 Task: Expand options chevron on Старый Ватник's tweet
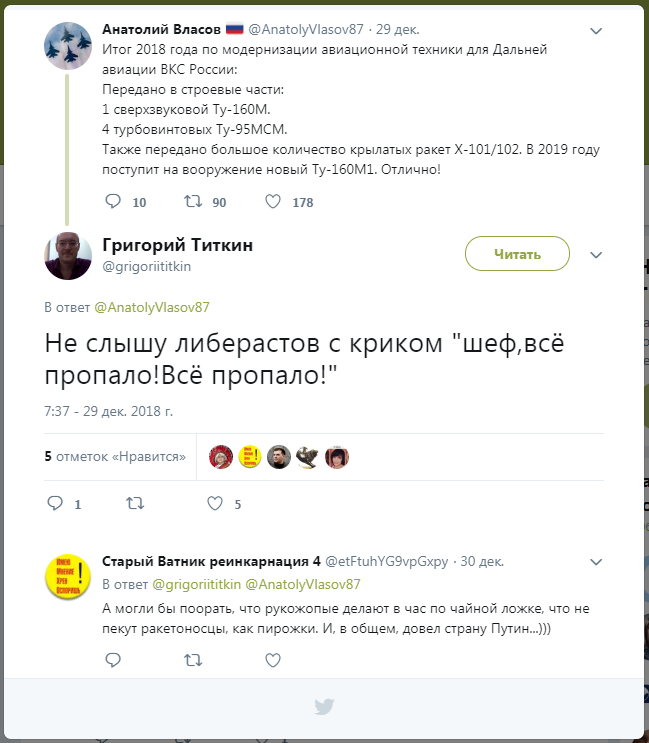point(596,562)
